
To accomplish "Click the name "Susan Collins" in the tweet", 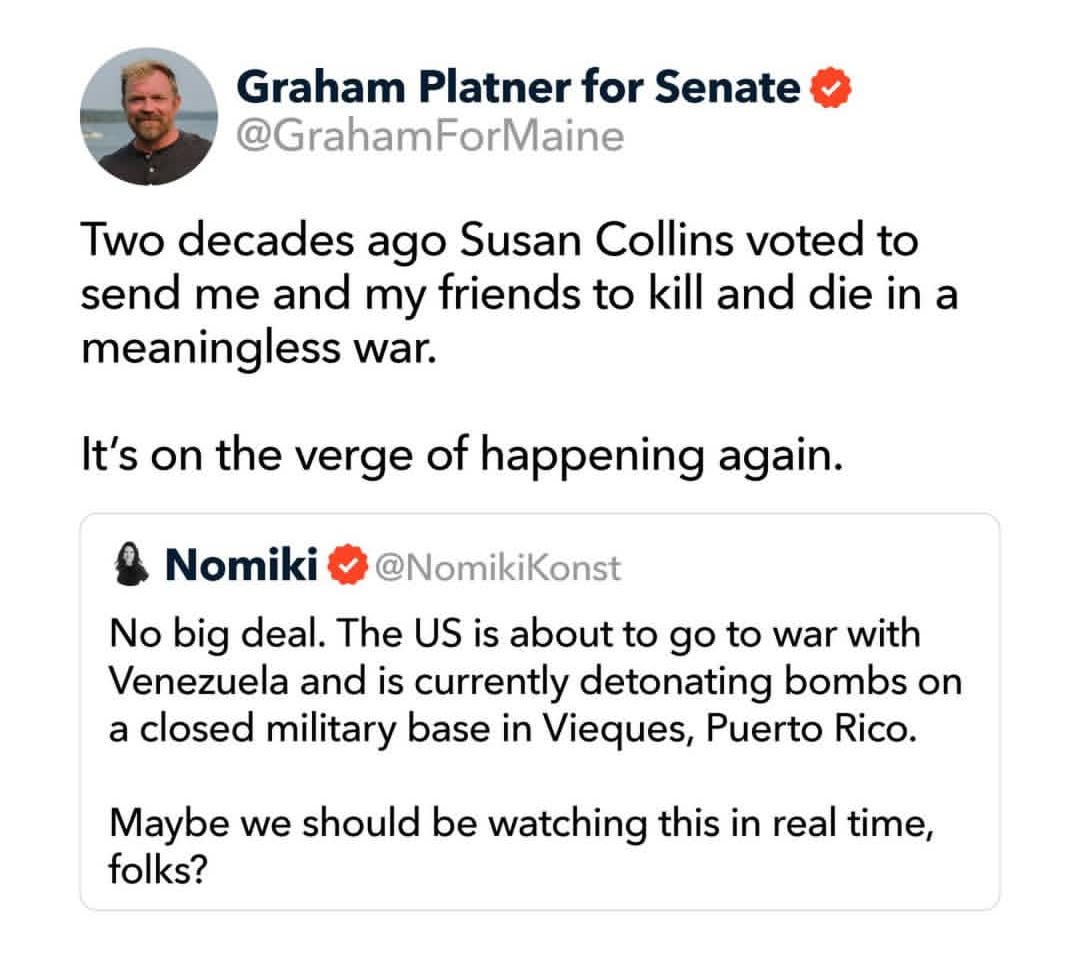I will (576, 242).
